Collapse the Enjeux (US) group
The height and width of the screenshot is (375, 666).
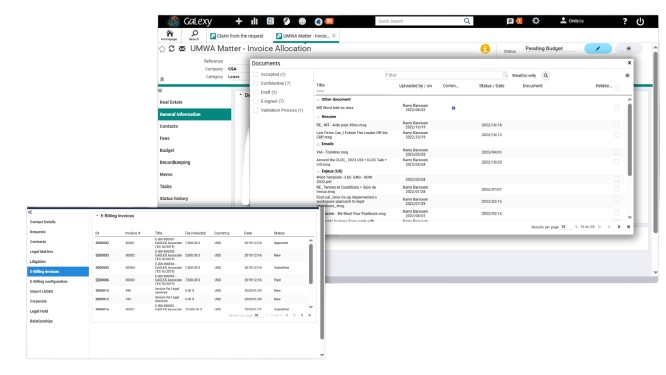tap(318, 171)
